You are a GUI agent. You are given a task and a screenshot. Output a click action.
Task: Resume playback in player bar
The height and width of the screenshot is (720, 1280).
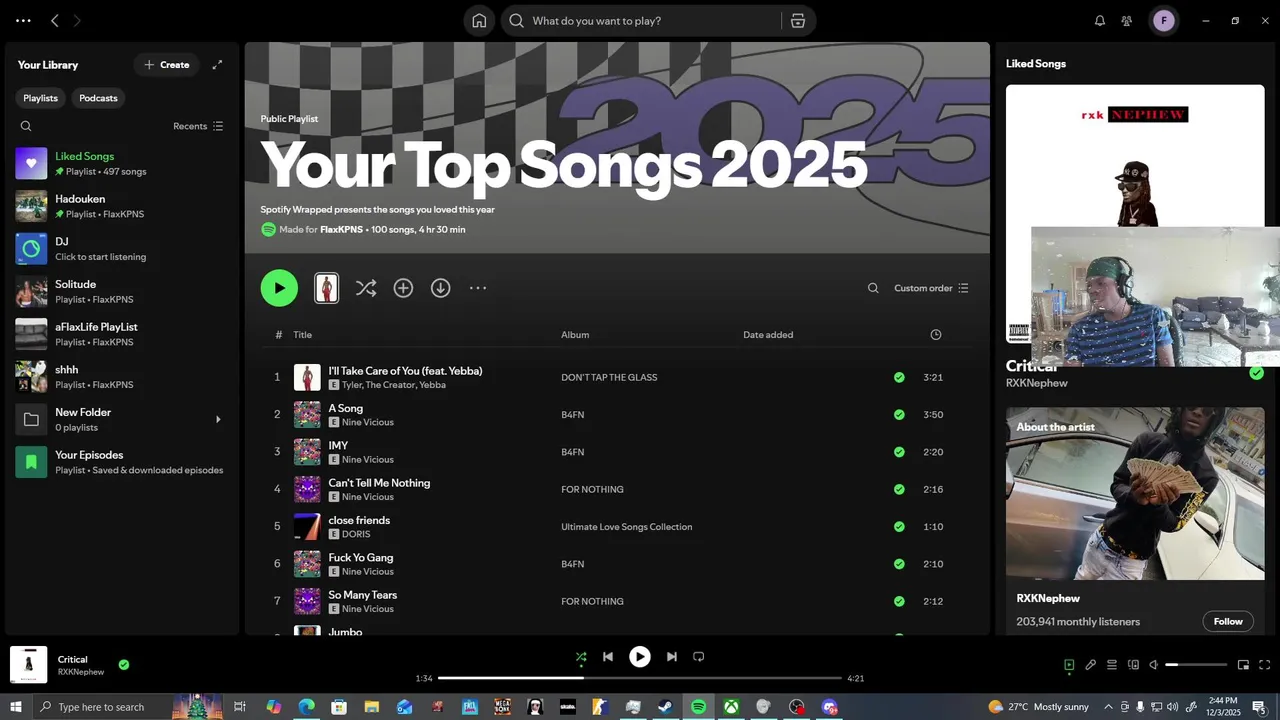(x=640, y=657)
